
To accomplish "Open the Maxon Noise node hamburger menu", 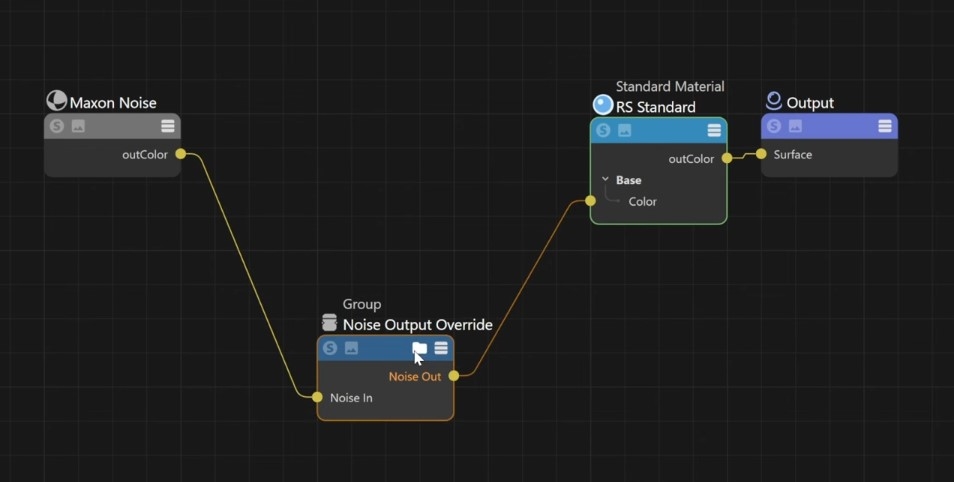I will tap(168, 126).
